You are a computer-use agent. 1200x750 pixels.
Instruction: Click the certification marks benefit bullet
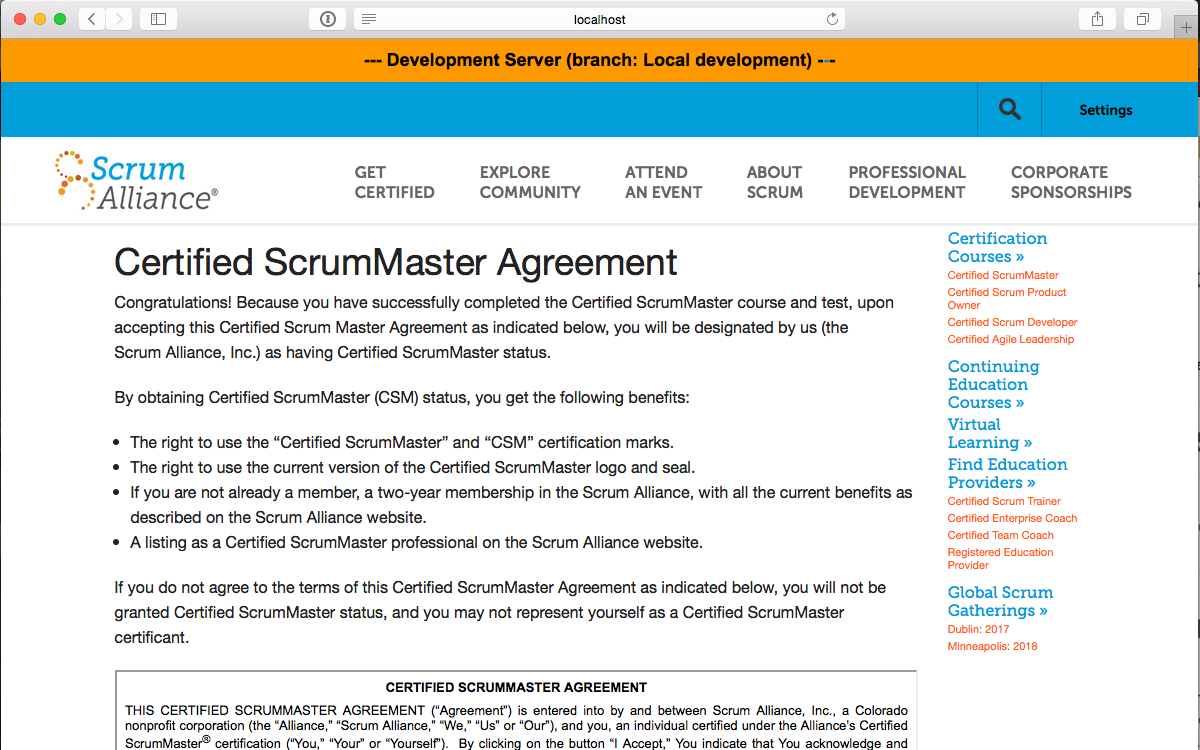click(x=402, y=442)
